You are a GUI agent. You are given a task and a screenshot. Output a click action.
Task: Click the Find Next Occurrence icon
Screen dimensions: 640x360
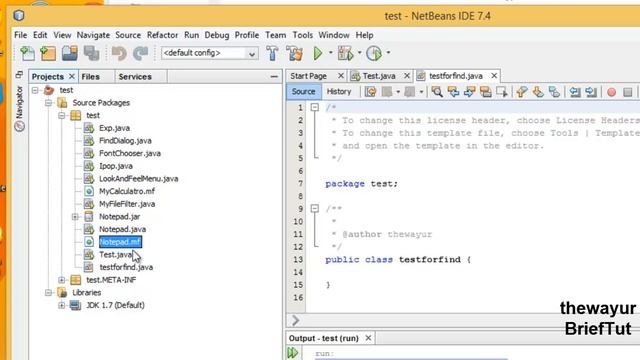click(469, 91)
